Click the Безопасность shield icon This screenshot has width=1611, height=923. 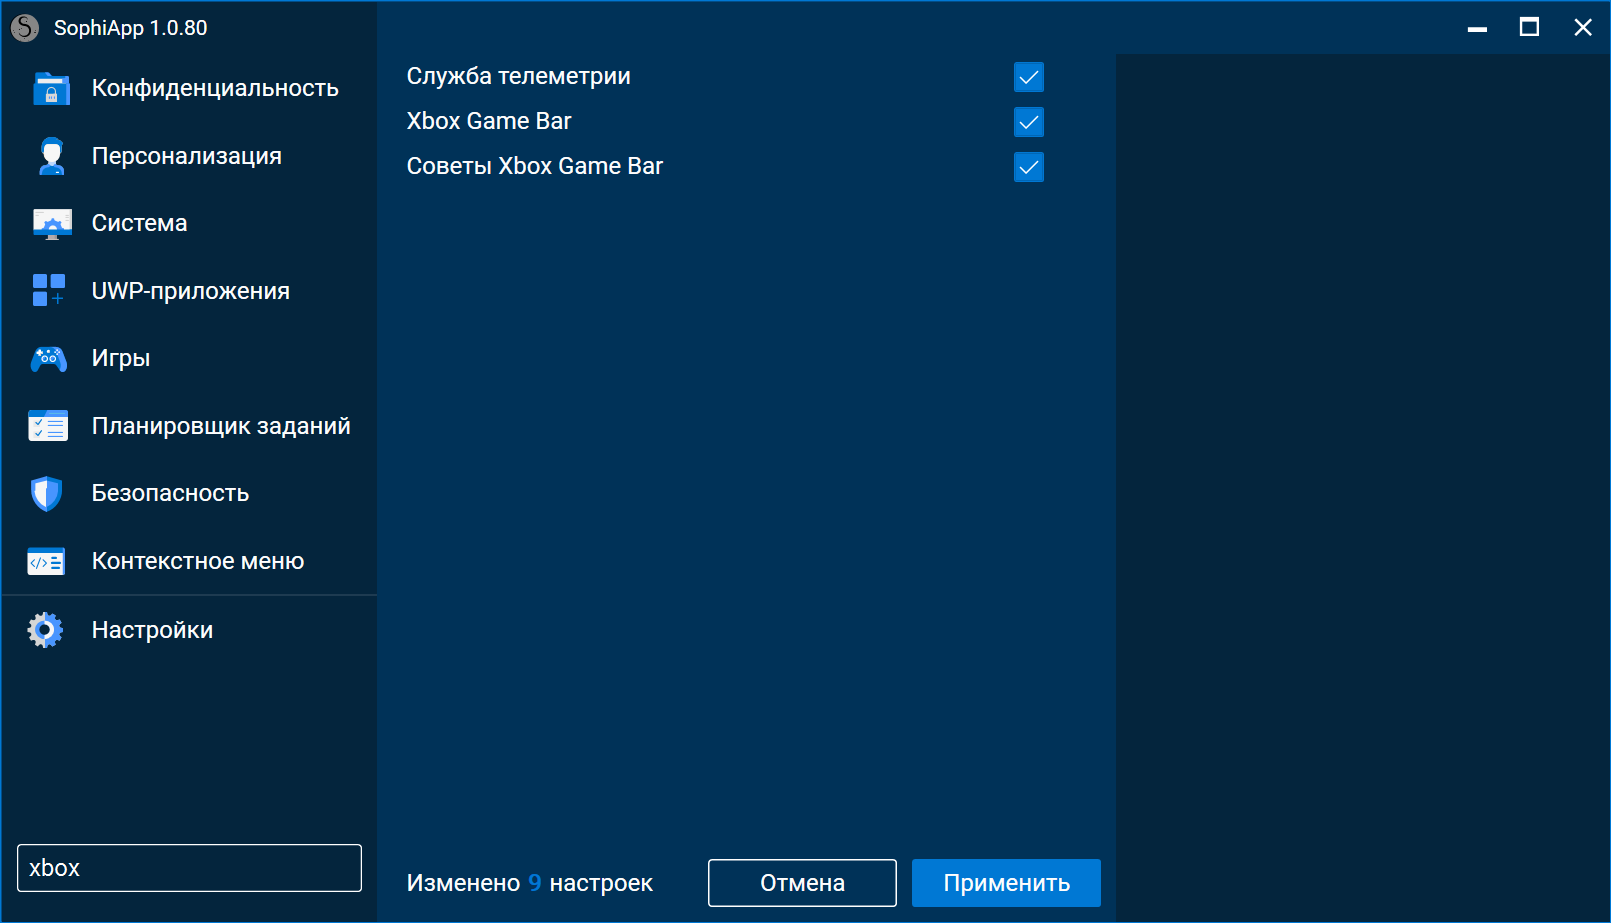46,494
